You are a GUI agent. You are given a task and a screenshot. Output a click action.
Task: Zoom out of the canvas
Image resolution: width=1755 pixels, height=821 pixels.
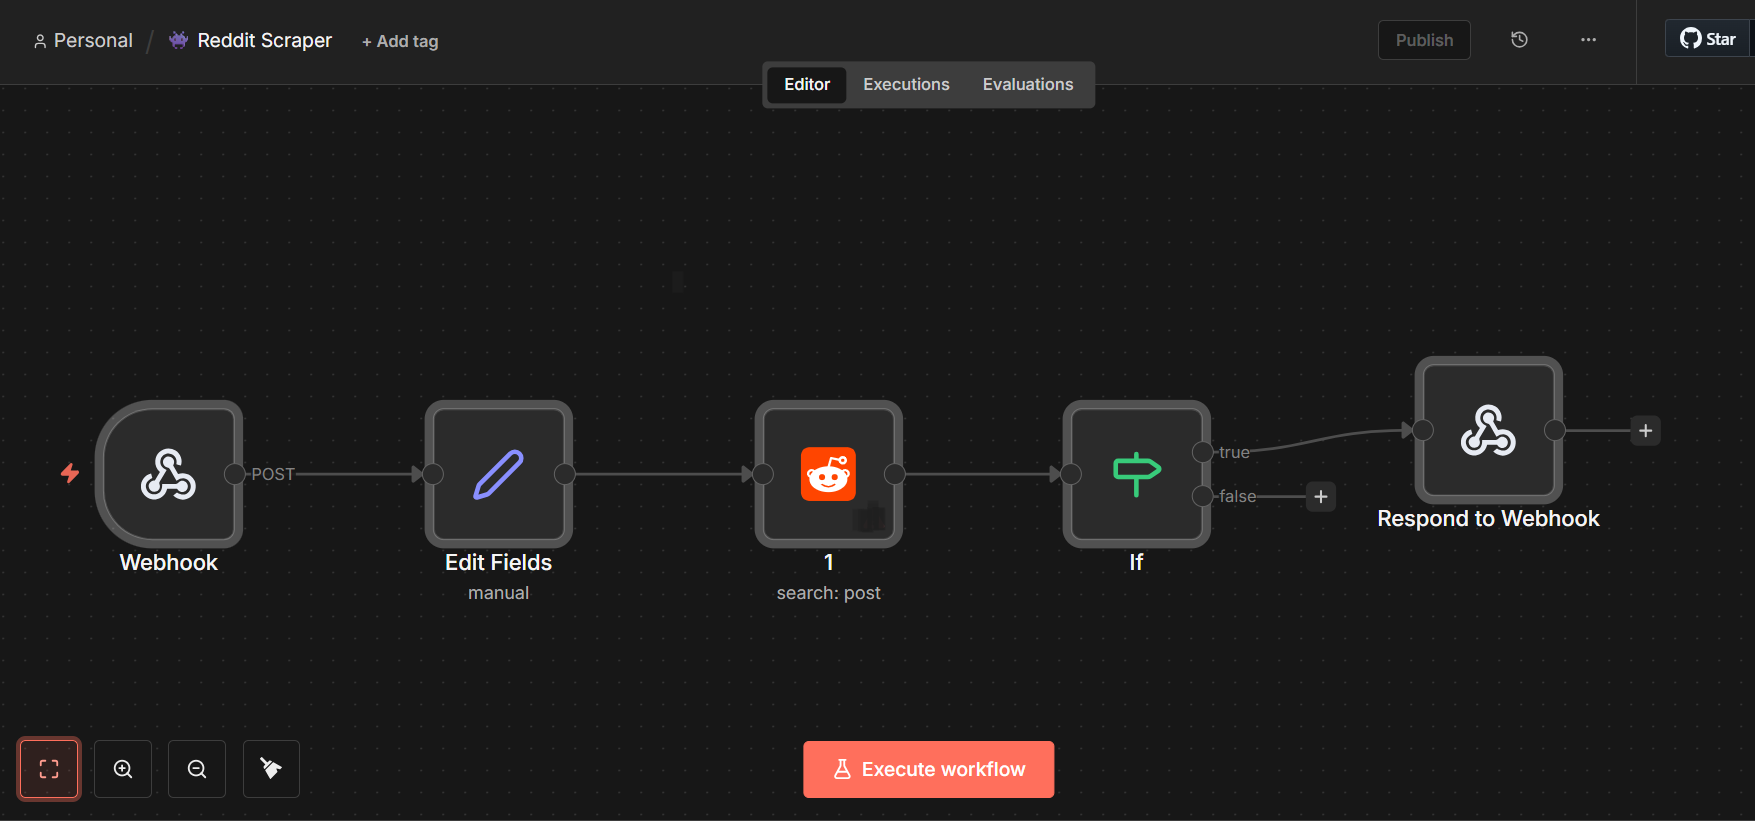(x=197, y=769)
